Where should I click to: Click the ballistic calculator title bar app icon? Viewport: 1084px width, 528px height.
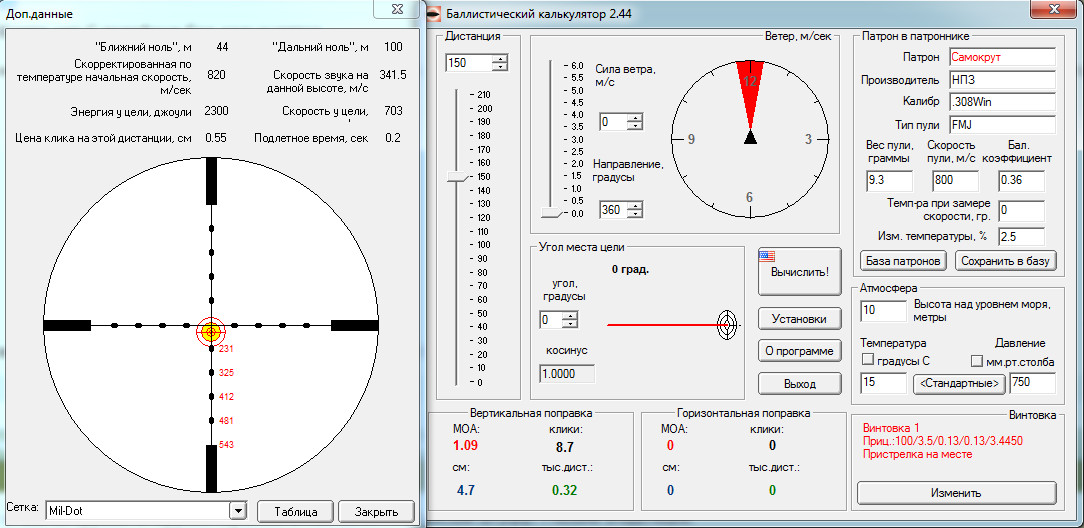coord(434,11)
